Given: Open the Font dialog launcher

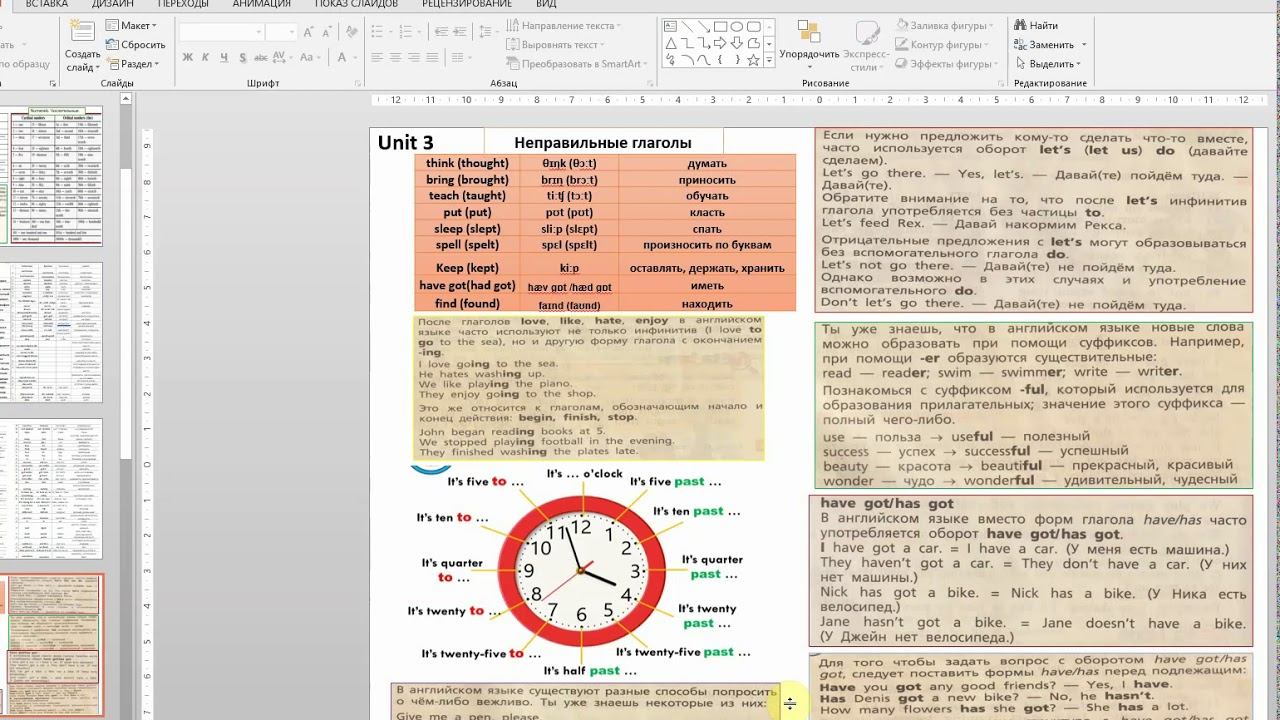Looking at the screenshot, I should pos(358,83).
